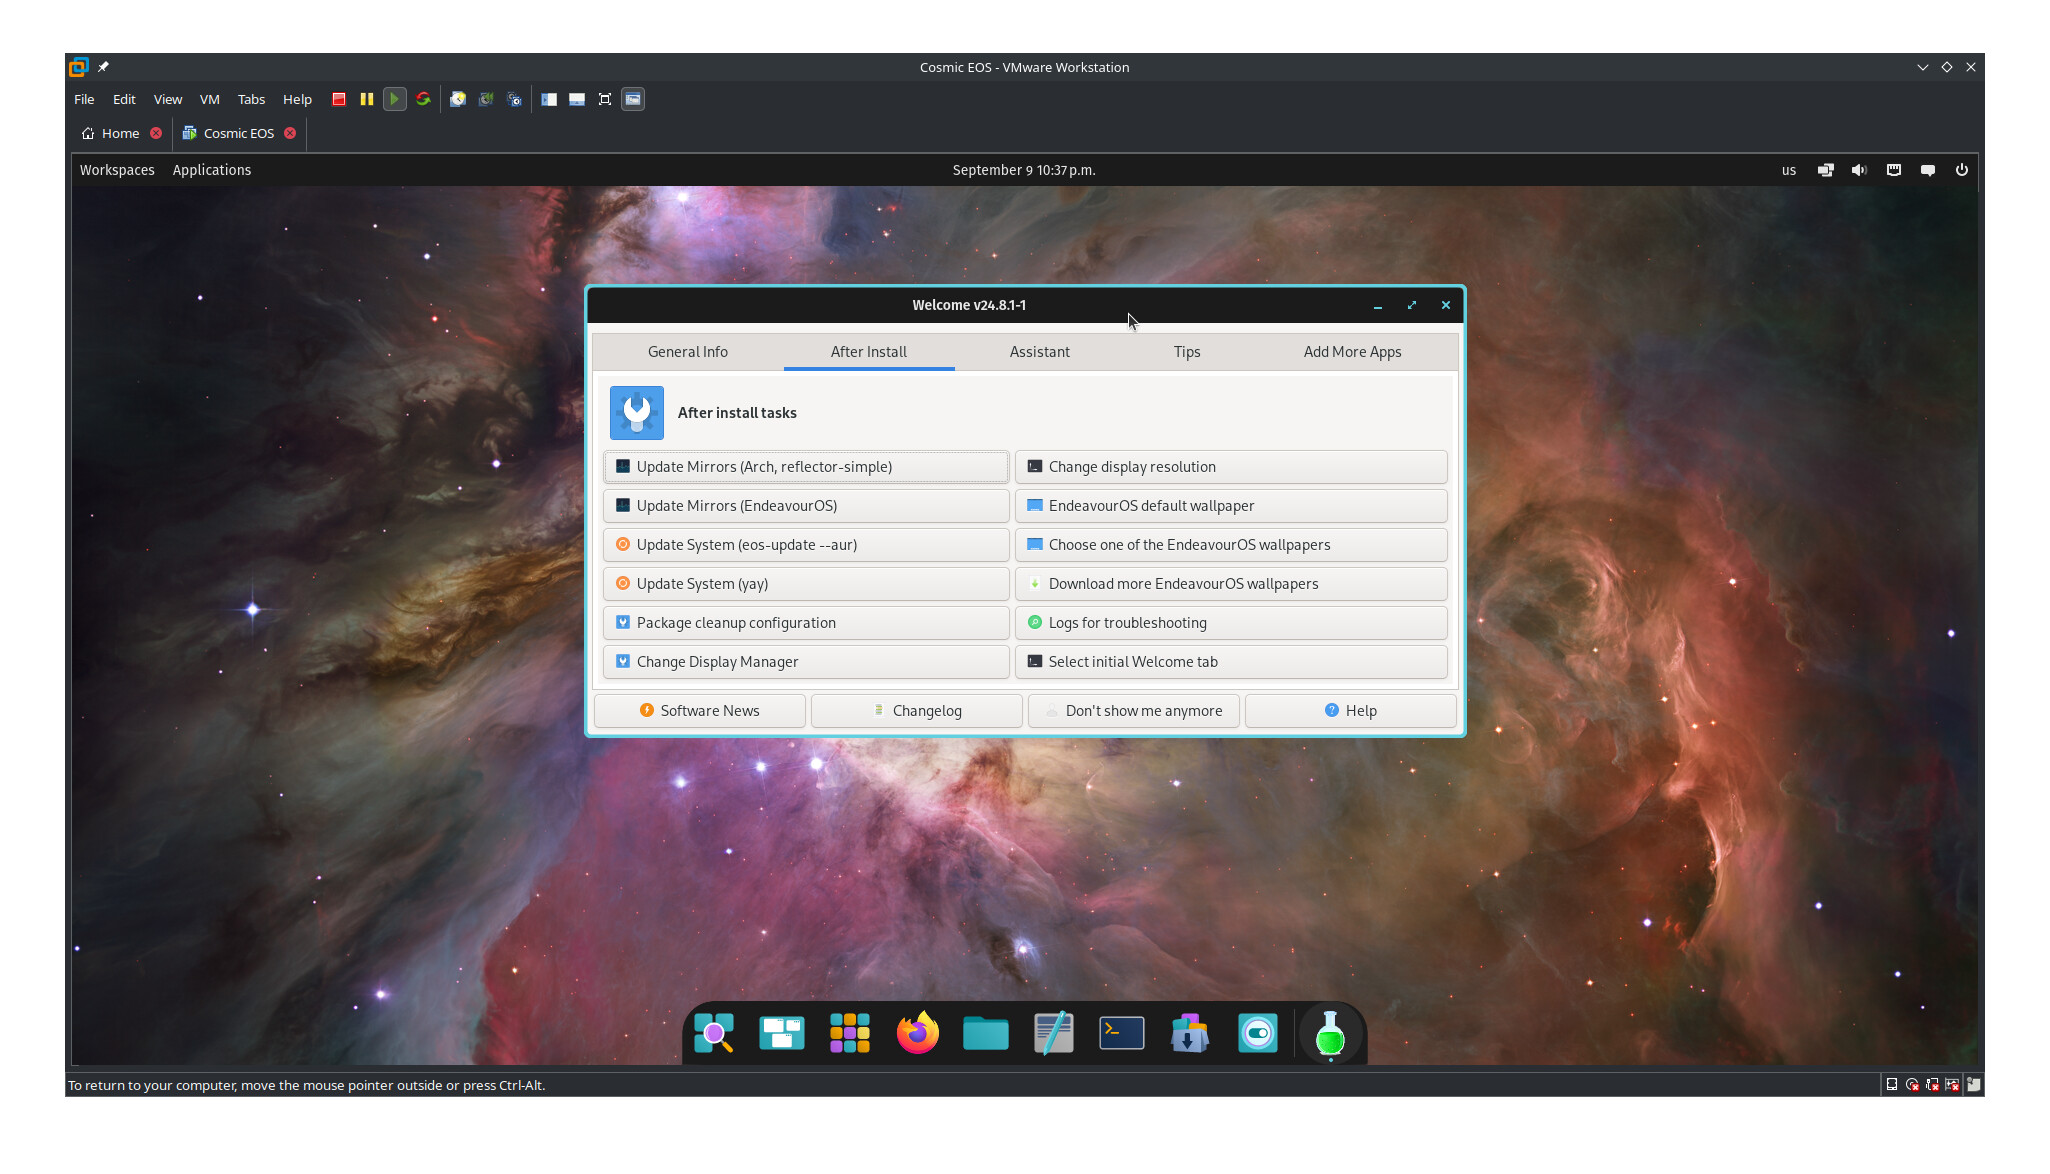Click Don't show me anymore
This screenshot has height=1174, width=2050.
(x=1134, y=711)
